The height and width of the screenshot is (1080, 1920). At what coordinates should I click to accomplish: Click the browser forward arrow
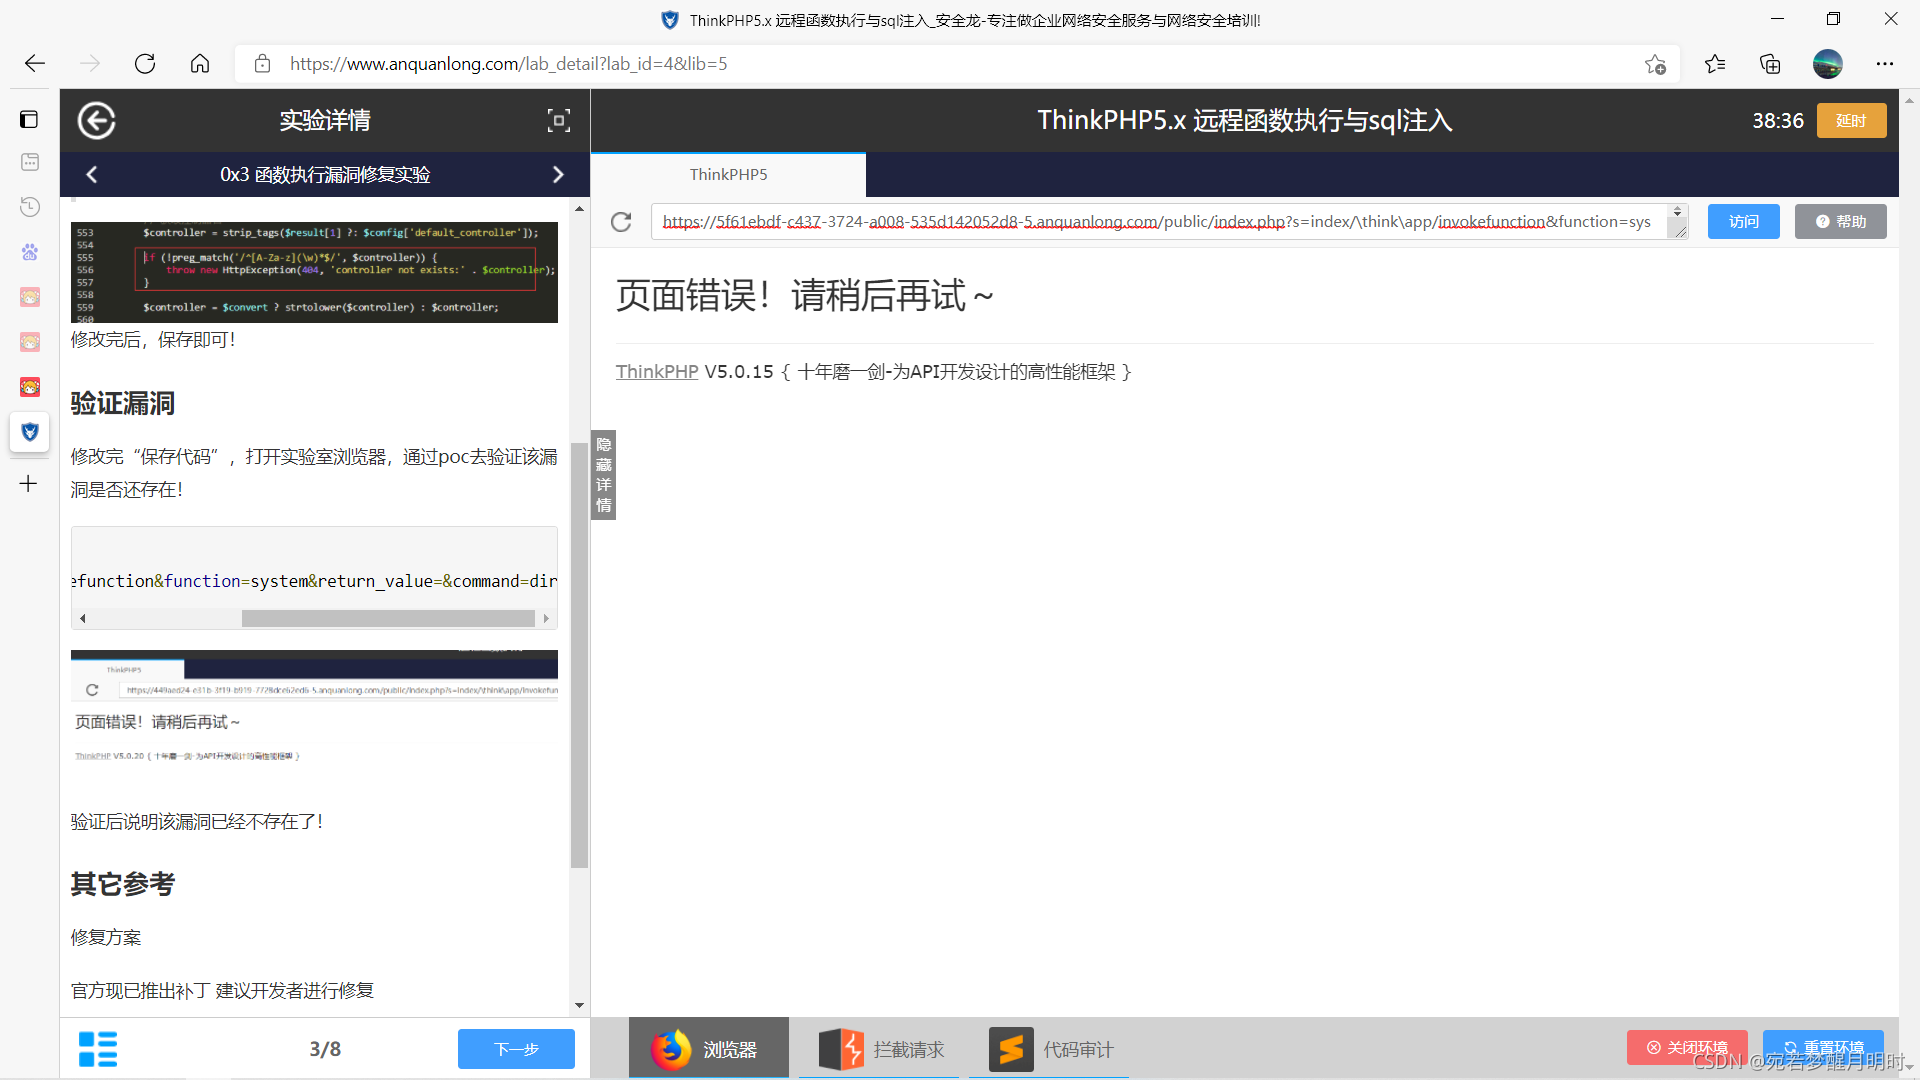(x=90, y=64)
